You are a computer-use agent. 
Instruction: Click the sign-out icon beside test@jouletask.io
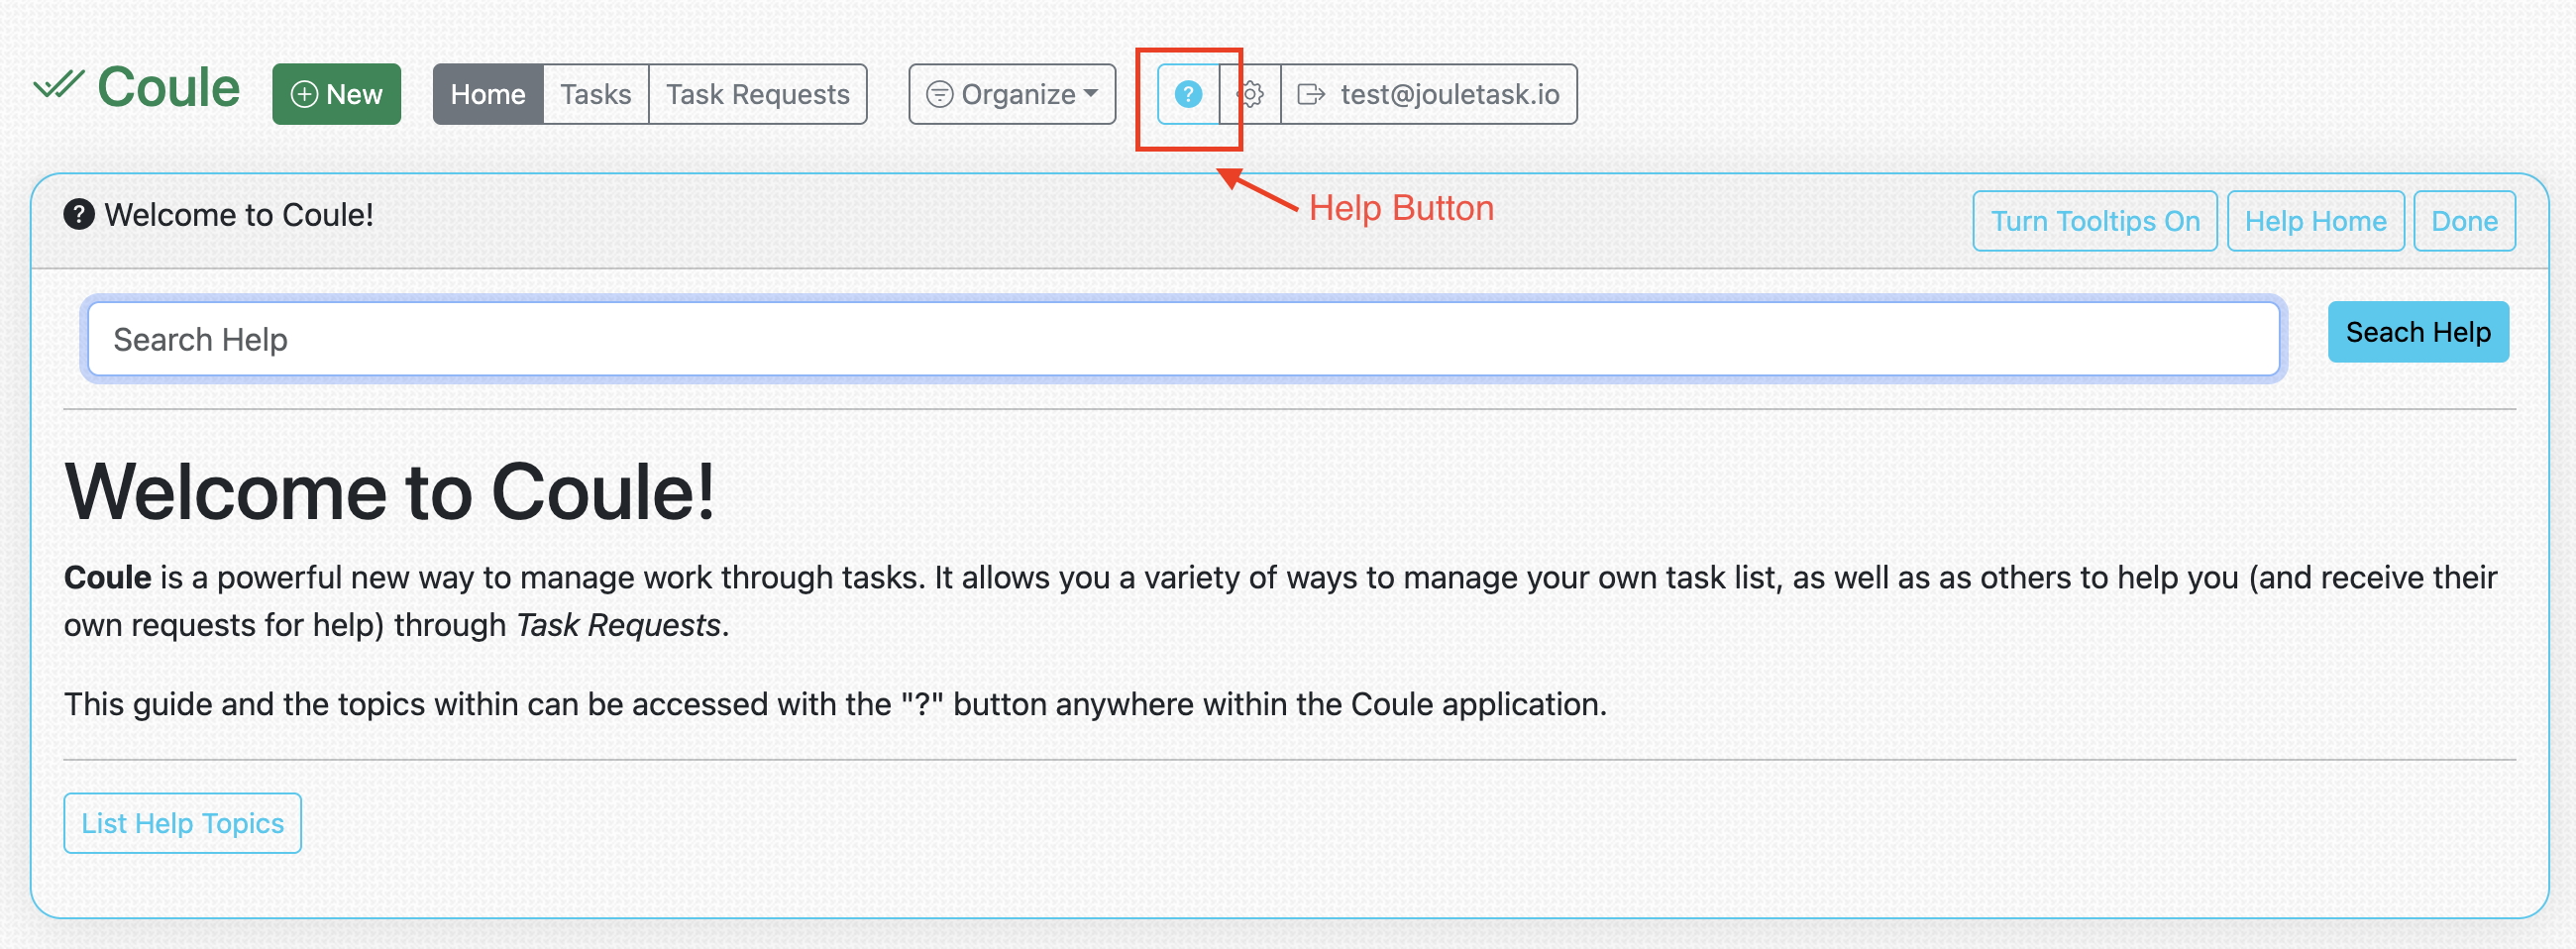coord(1310,94)
